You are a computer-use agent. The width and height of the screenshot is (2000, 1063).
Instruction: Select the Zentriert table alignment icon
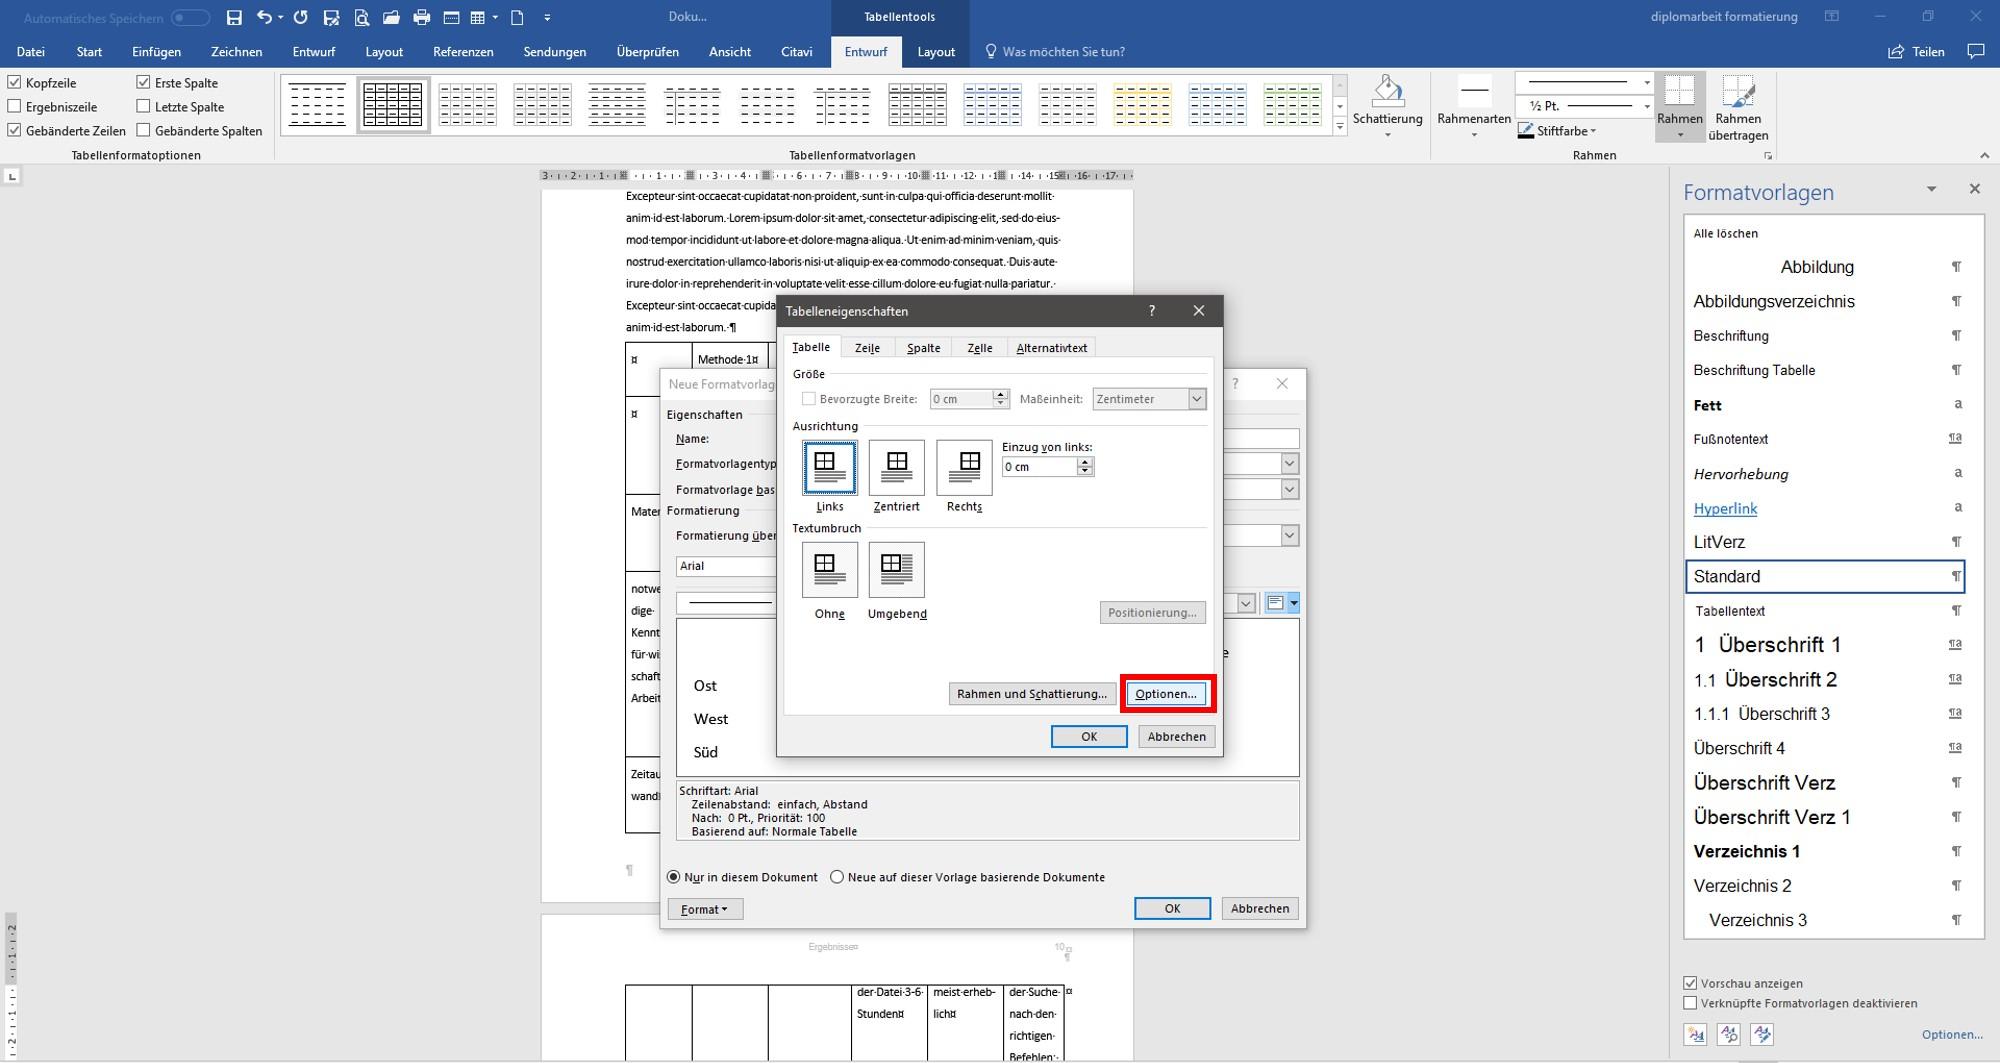click(x=896, y=467)
